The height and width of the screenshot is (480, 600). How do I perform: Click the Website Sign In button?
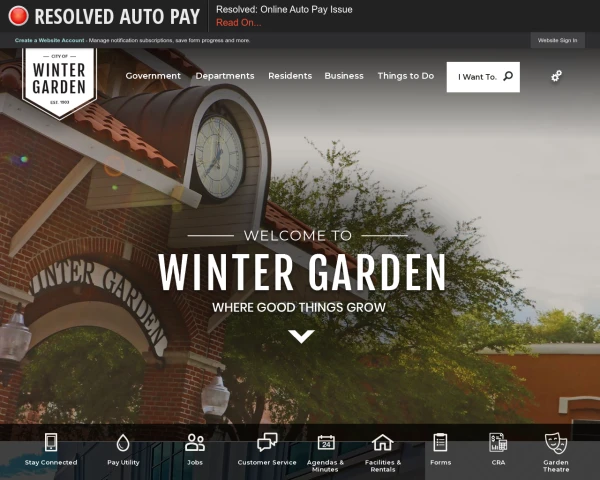558,40
